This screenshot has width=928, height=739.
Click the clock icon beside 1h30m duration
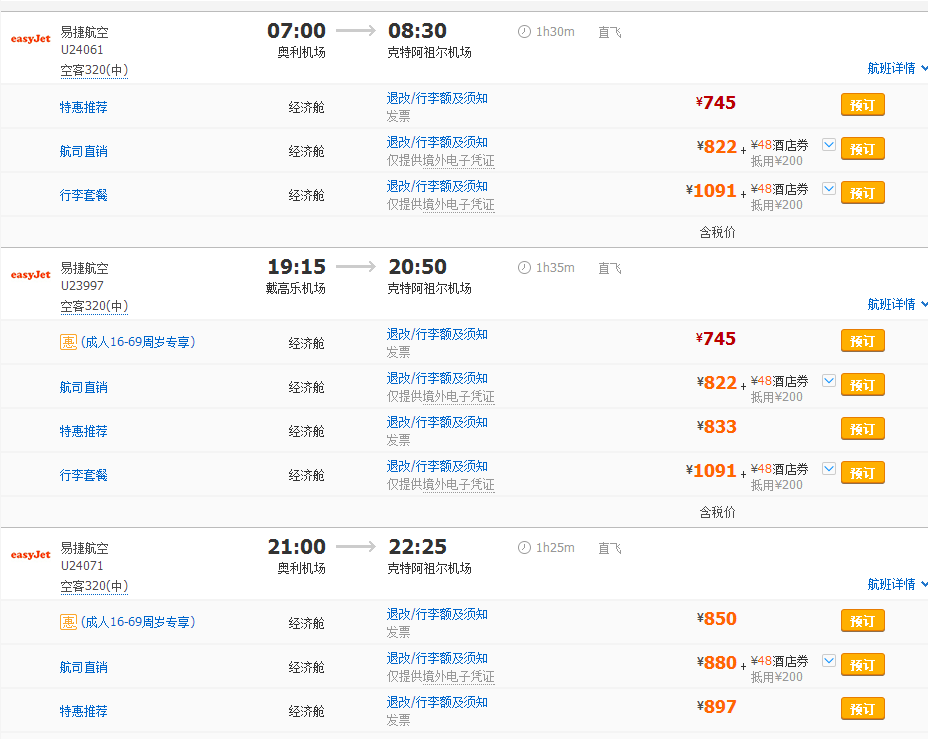[x=524, y=32]
